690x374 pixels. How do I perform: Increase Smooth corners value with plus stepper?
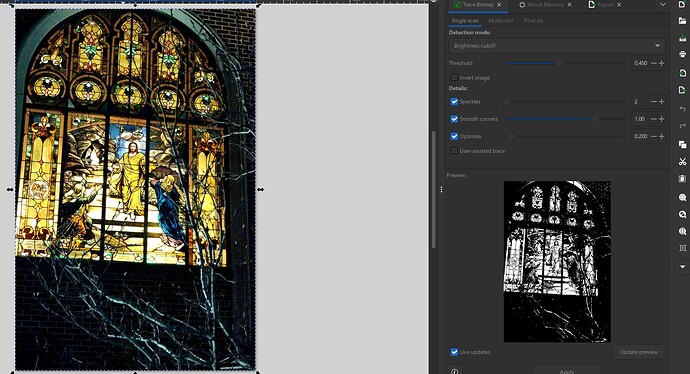point(661,119)
